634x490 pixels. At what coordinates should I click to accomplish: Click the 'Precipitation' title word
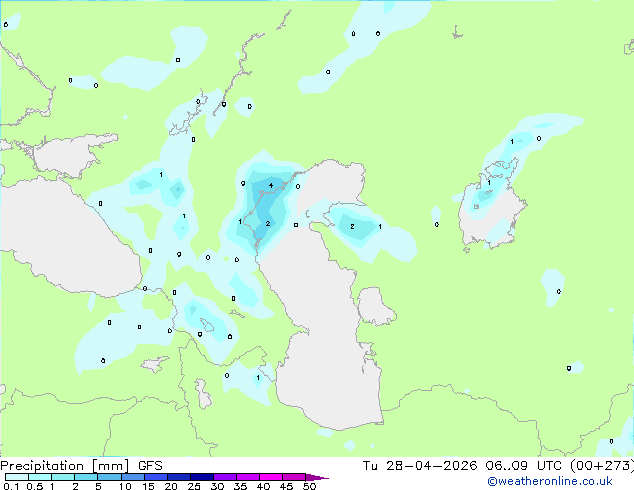click(42, 466)
